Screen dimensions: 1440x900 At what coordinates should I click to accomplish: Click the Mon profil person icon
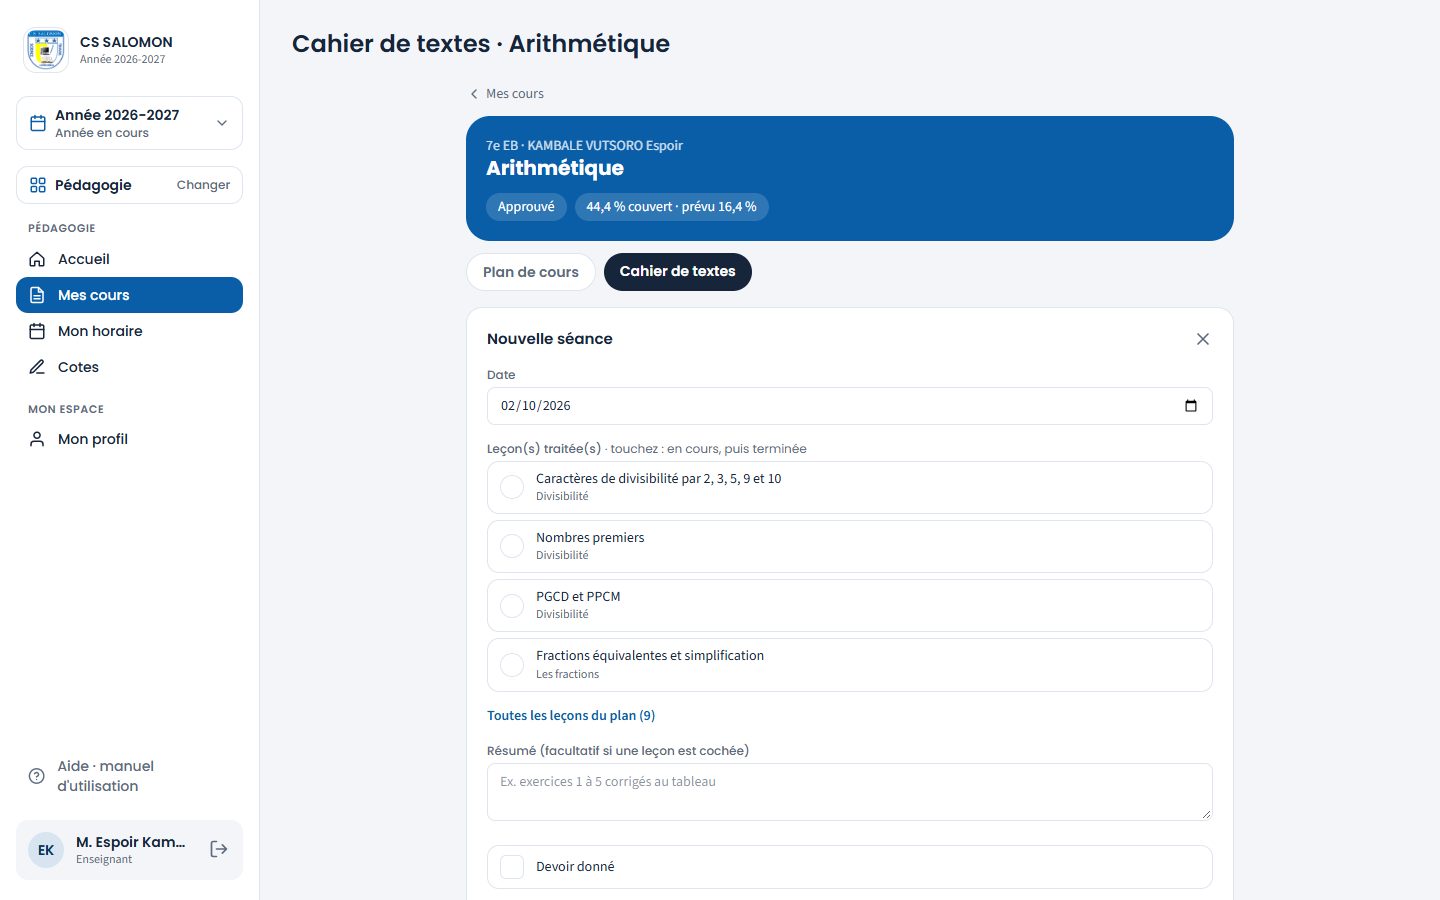(x=37, y=439)
